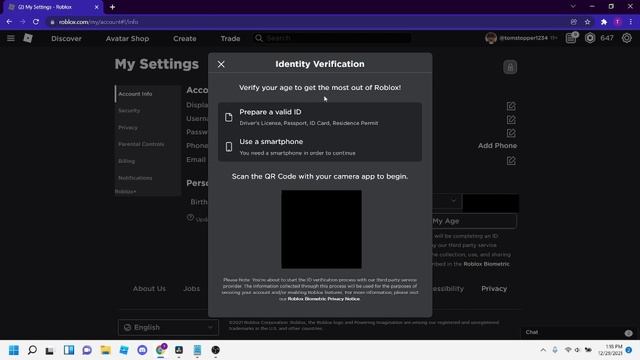Click Add Phone link
Screen dimensions: 640x360
click(x=497, y=146)
